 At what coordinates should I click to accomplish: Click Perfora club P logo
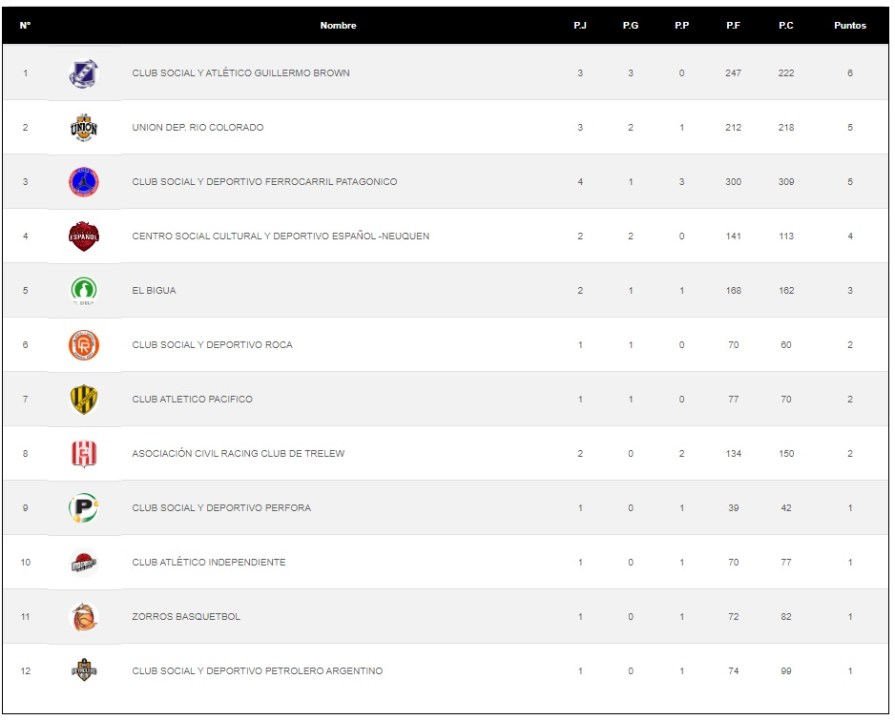pyautogui.click(x=84, y=508)
